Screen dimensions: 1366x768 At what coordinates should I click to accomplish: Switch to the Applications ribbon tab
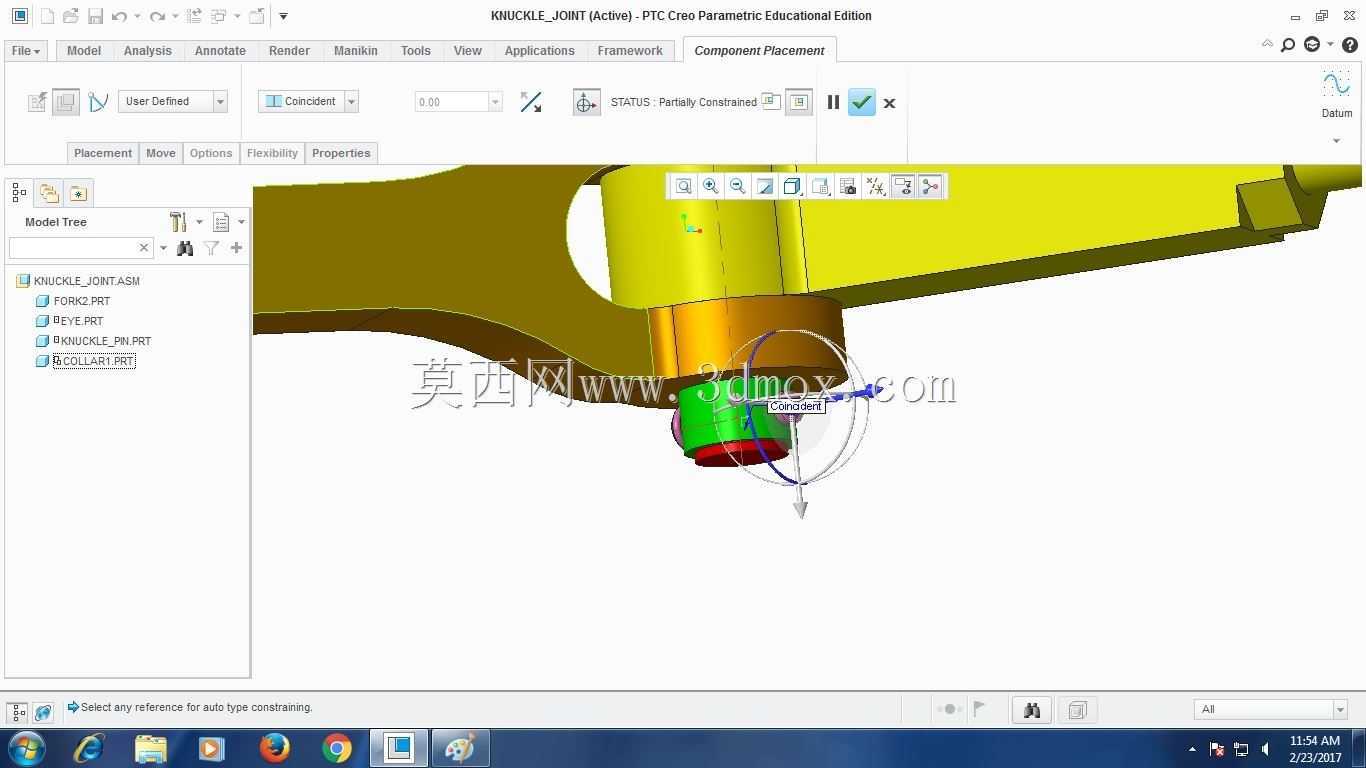pyautogui.click(x=539, y=51)
